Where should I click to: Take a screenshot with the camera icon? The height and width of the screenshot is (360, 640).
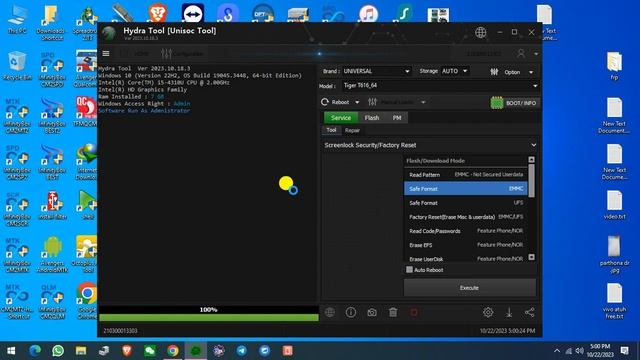tap(372, 313)
